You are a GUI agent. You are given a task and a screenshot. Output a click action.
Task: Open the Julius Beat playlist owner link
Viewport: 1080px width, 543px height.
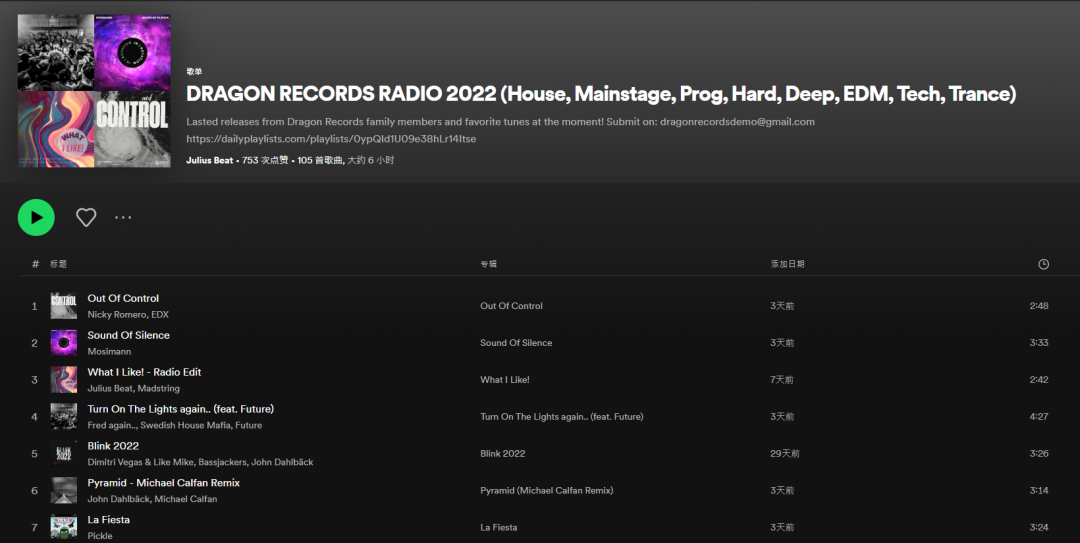[209, 160]
